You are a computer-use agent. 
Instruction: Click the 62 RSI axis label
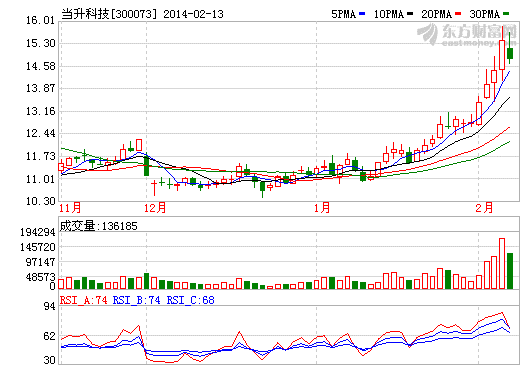pyautogui.click(x=49, y=336)
